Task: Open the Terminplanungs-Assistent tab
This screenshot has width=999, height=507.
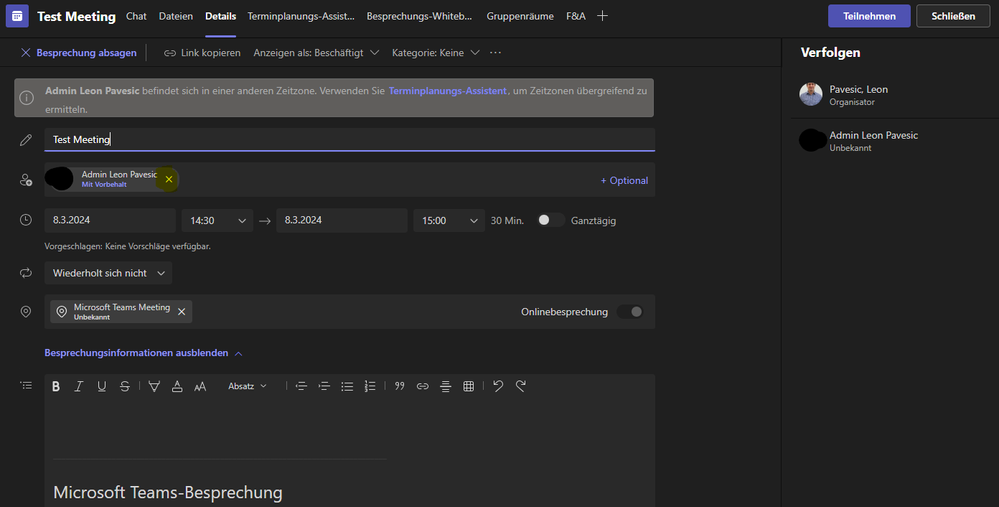Action: click(x=301, y=16)
